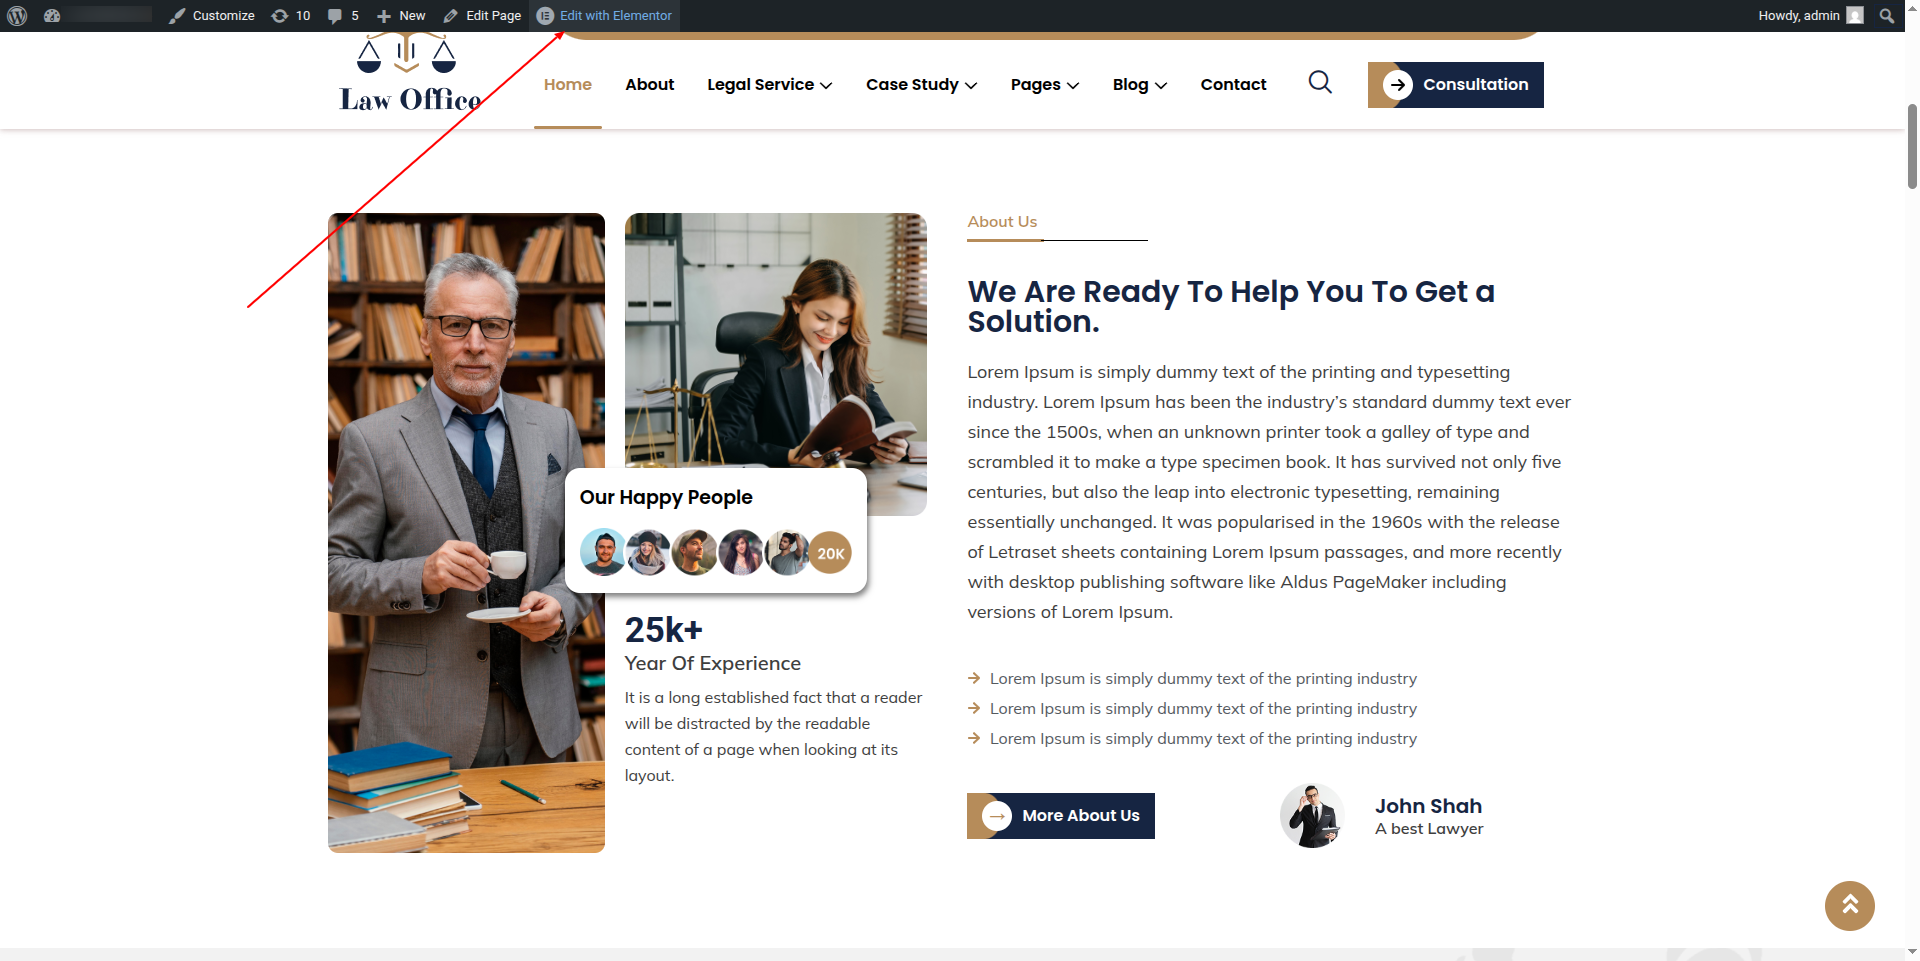
Task: Click the Edit Page pencil link
Action: click(x=482, y=15)
